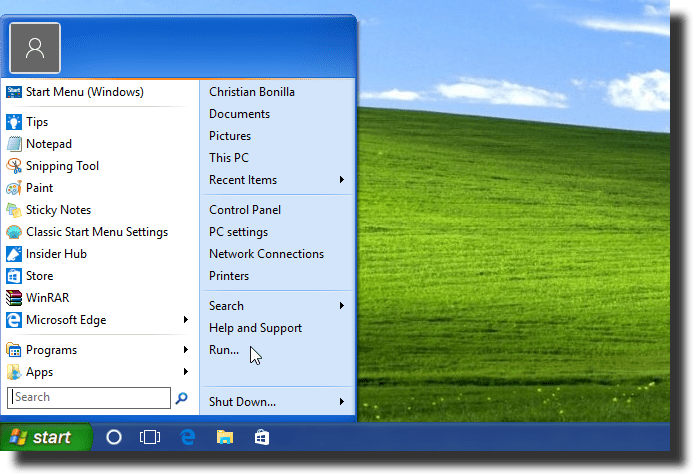The width and height of the screenshot is (693, 474).
Task: Click the Search label in right column
Action: click(x=226, y=306)
